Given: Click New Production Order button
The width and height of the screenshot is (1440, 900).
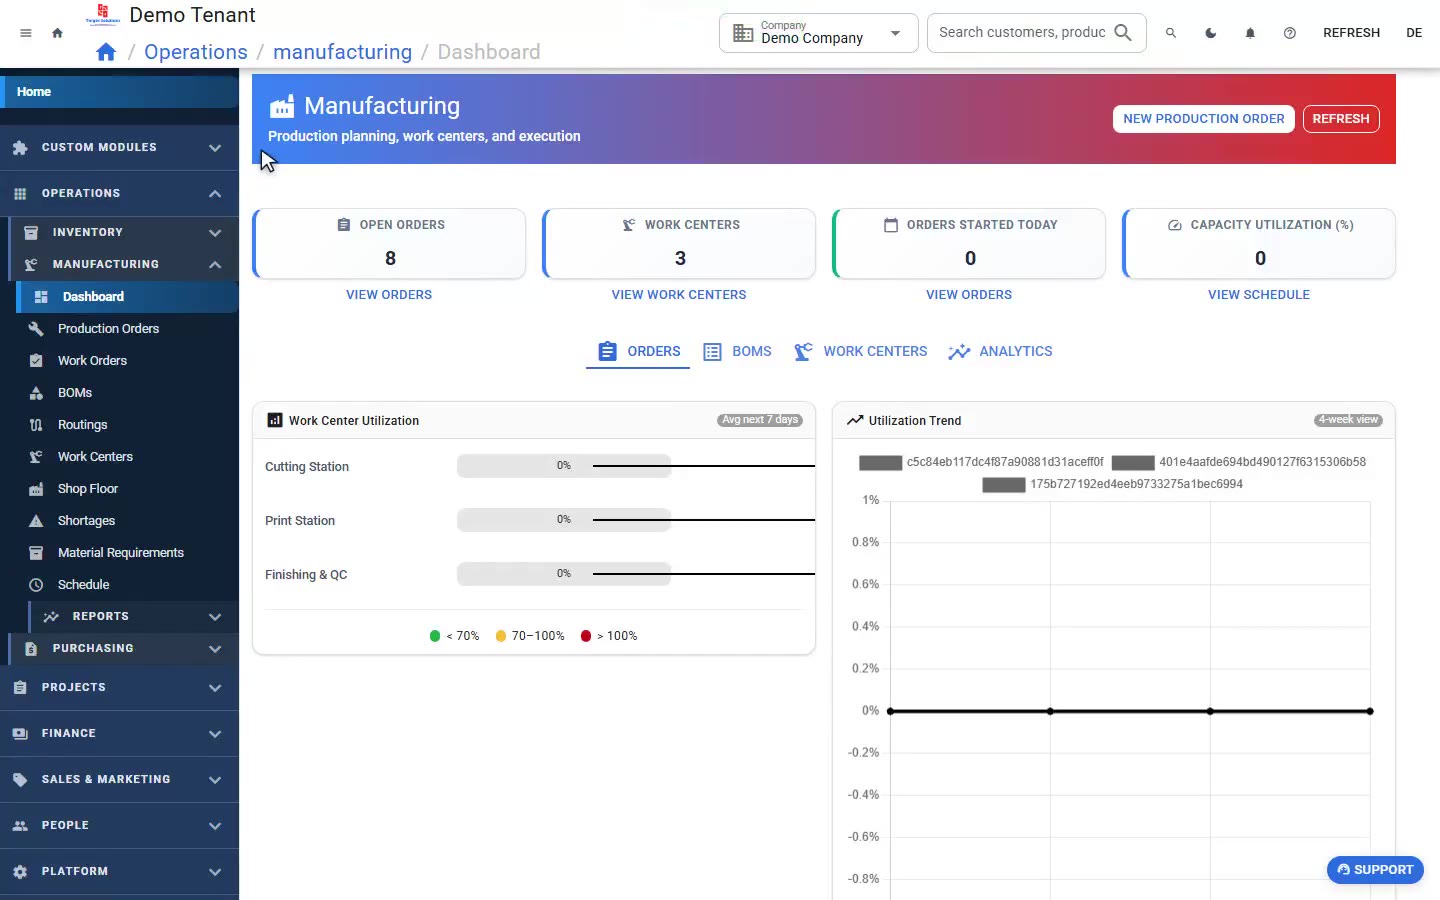Looking at the screenshot, I should [x=1203, y=119].
